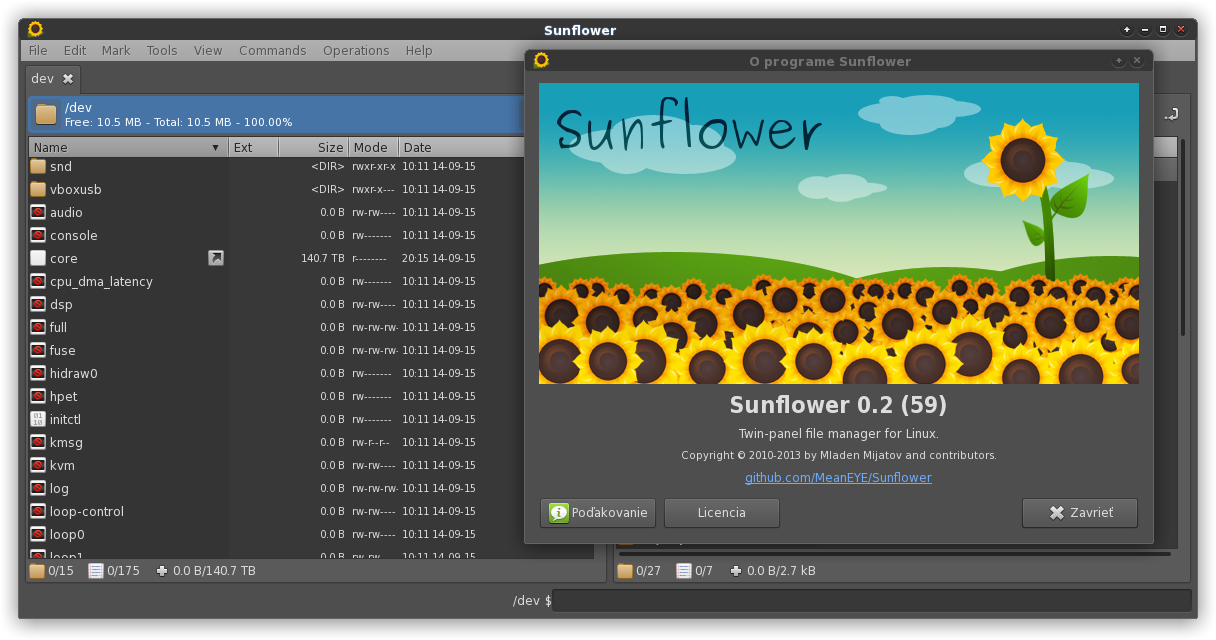The image size is (1216, 640).
Task: Open the Commands menu
Action: pos(273,50)
